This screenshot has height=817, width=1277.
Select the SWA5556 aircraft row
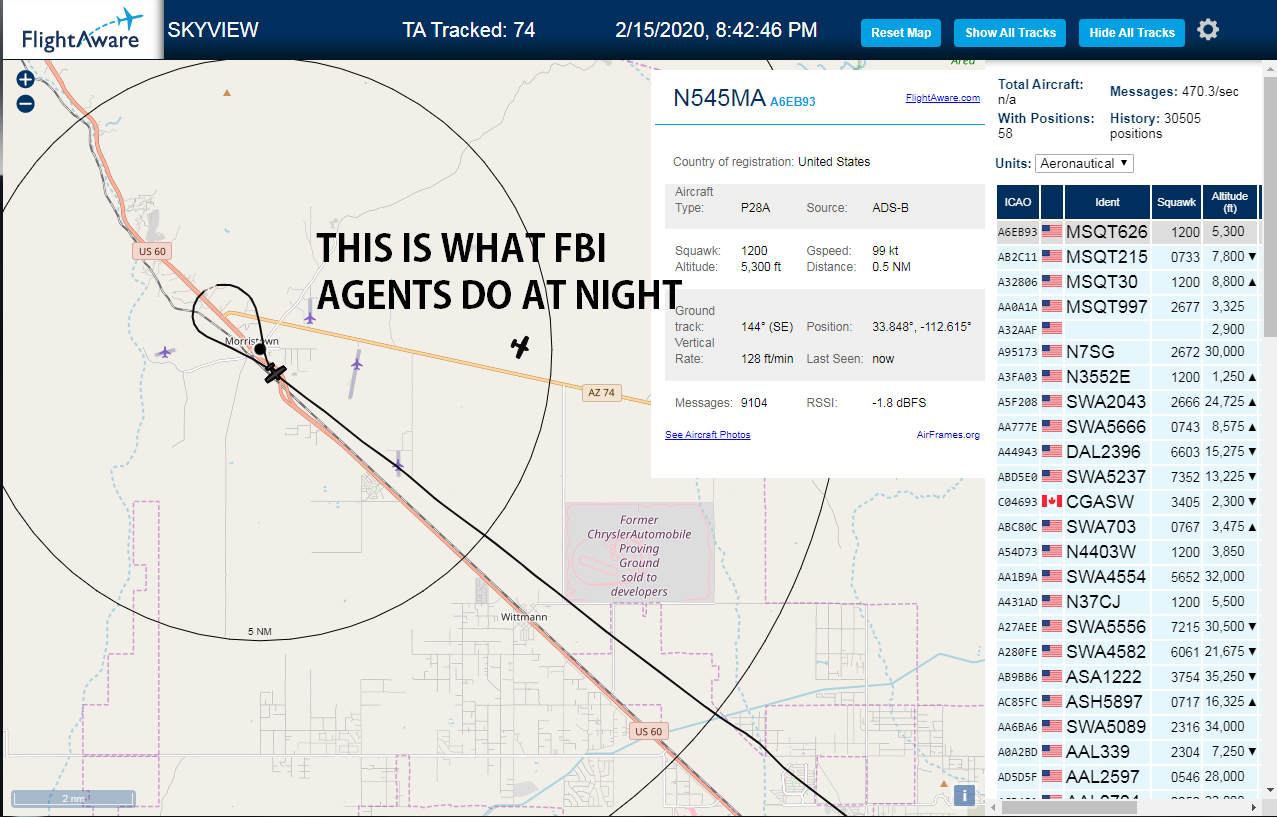1129,626
